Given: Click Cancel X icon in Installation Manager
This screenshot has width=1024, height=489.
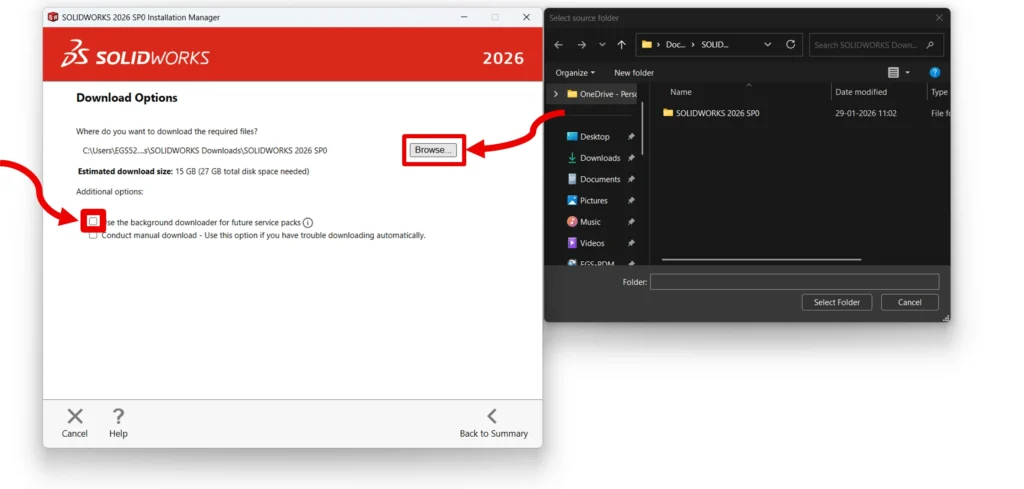Looking at the screenshot, I should (x=75, y=417).
